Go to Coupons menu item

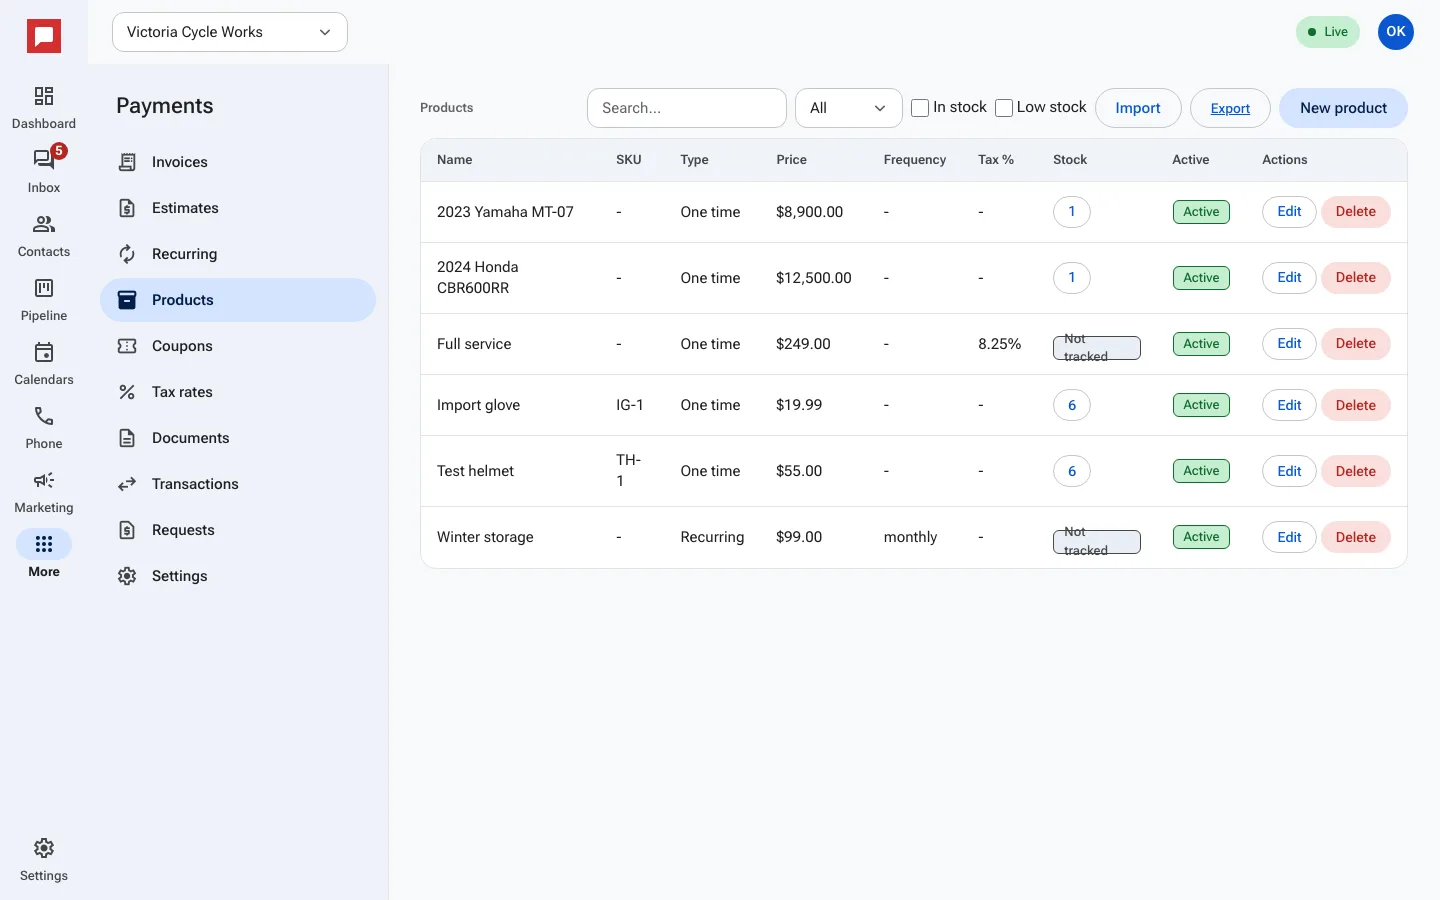238,346
